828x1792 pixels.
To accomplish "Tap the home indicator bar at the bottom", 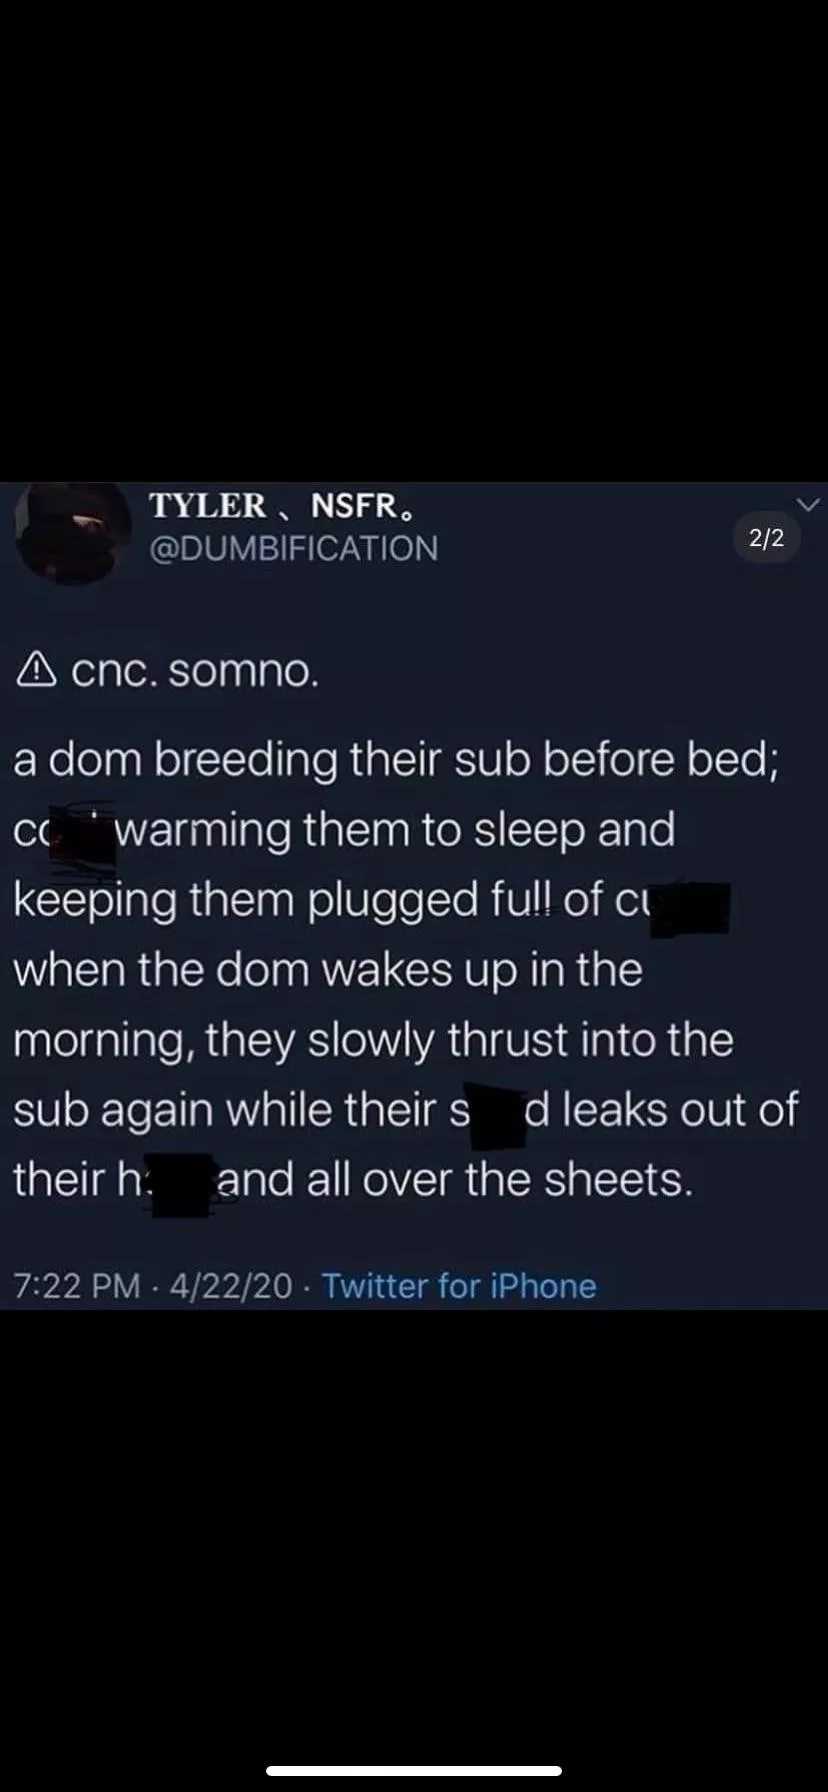I will 414,1770.
